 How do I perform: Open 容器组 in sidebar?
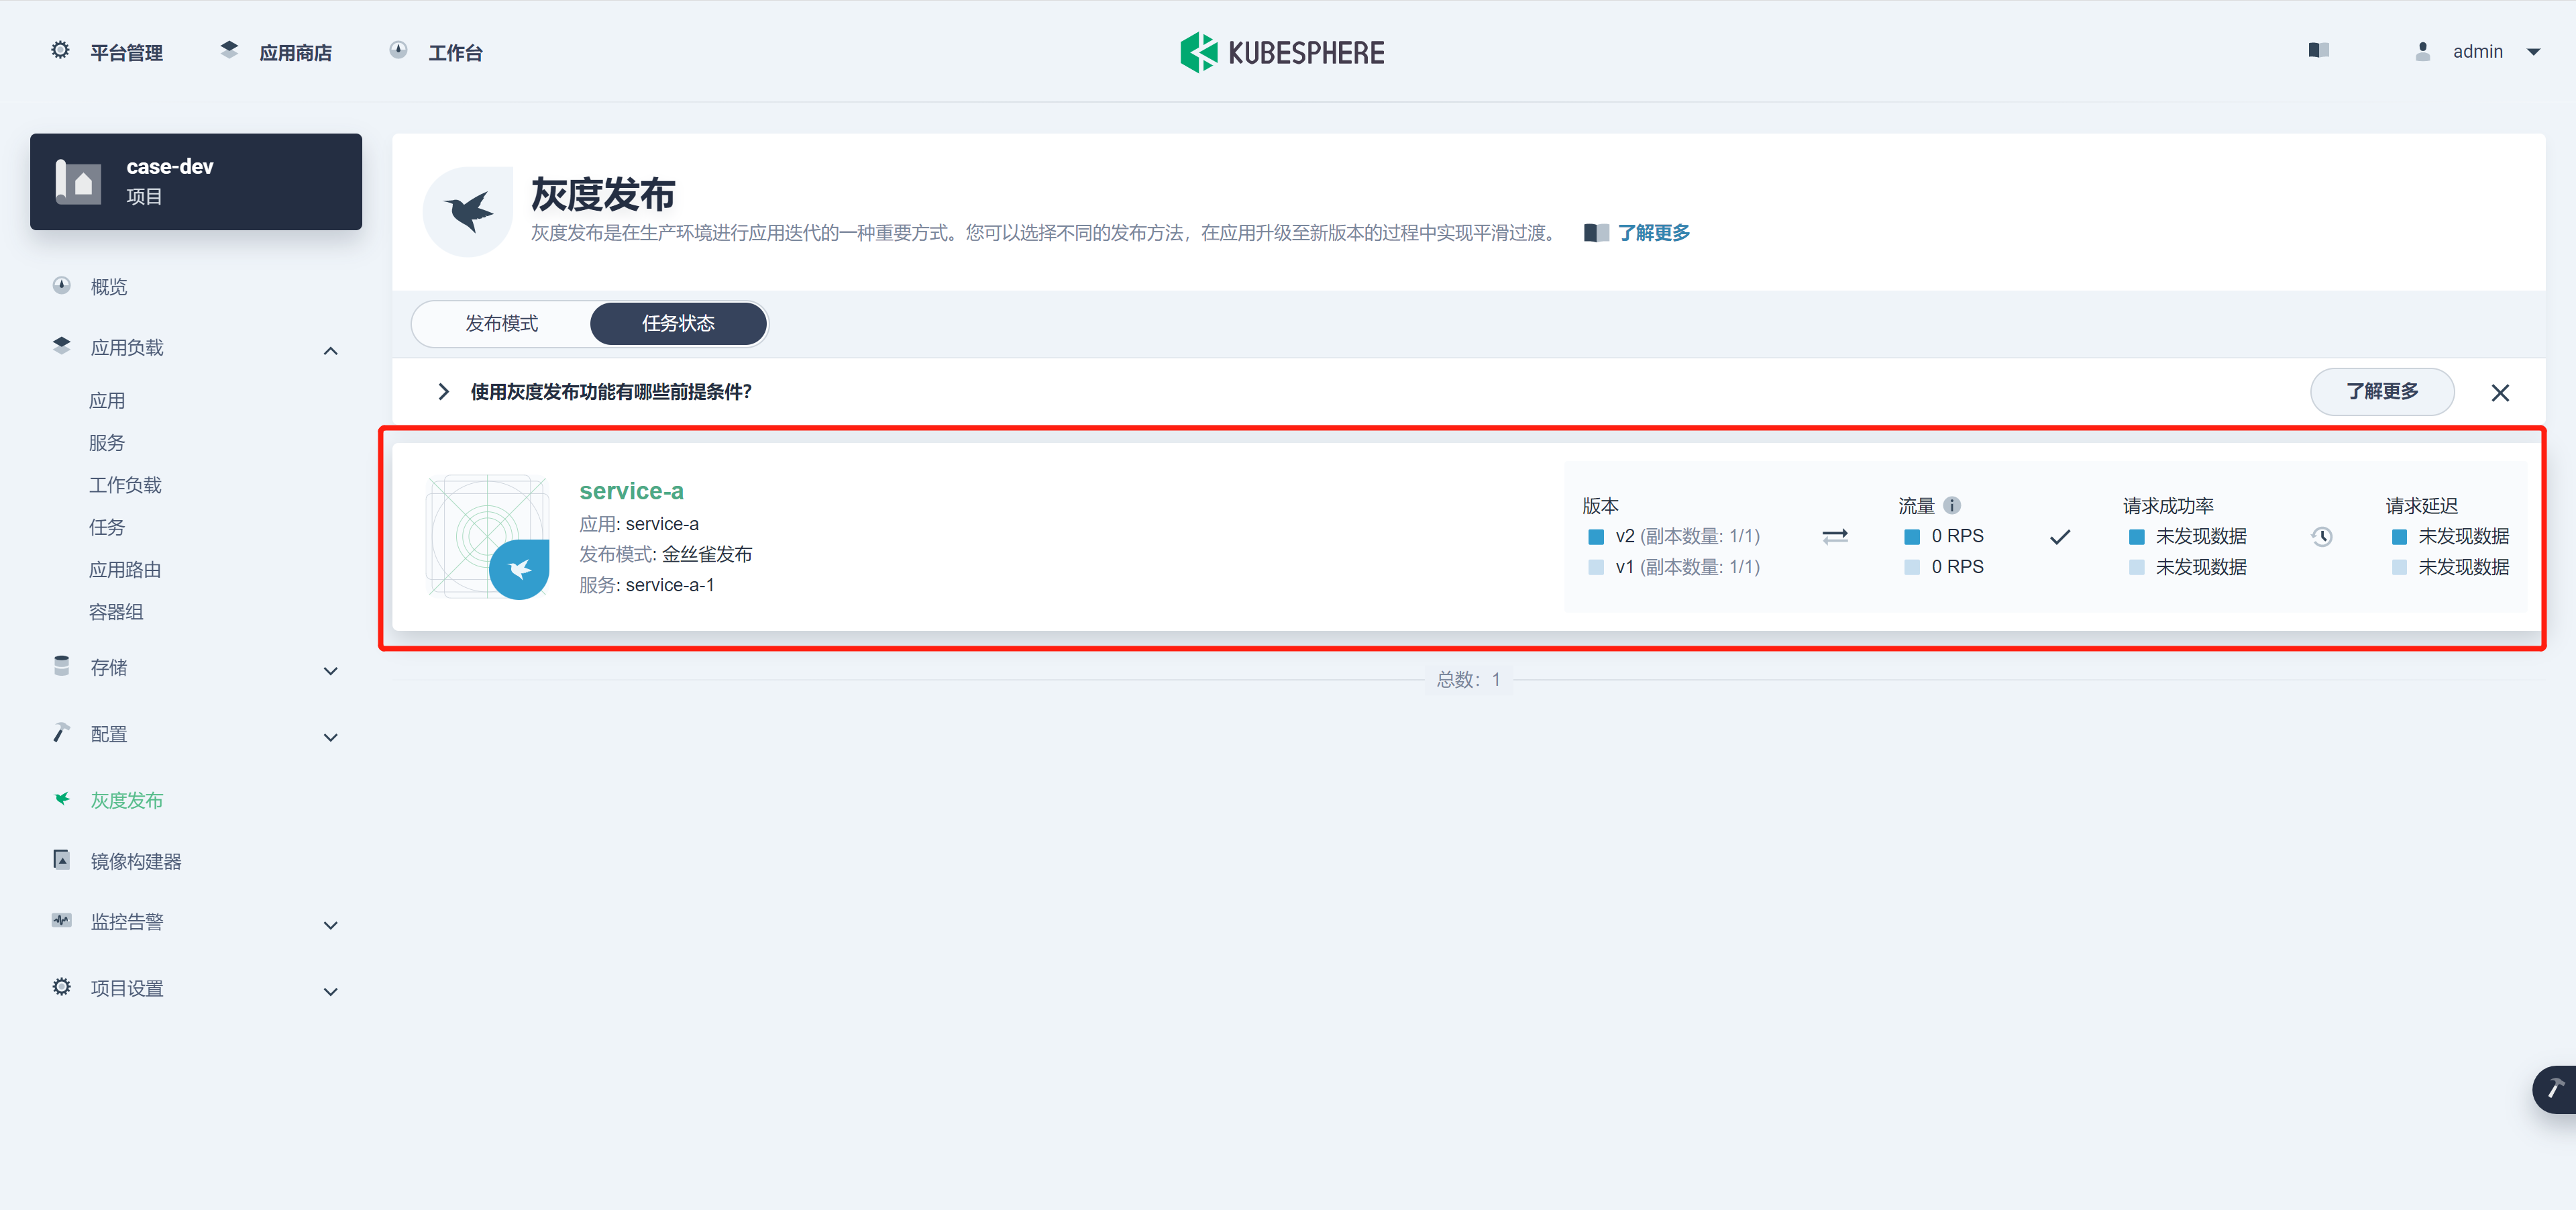click(116, 612)
